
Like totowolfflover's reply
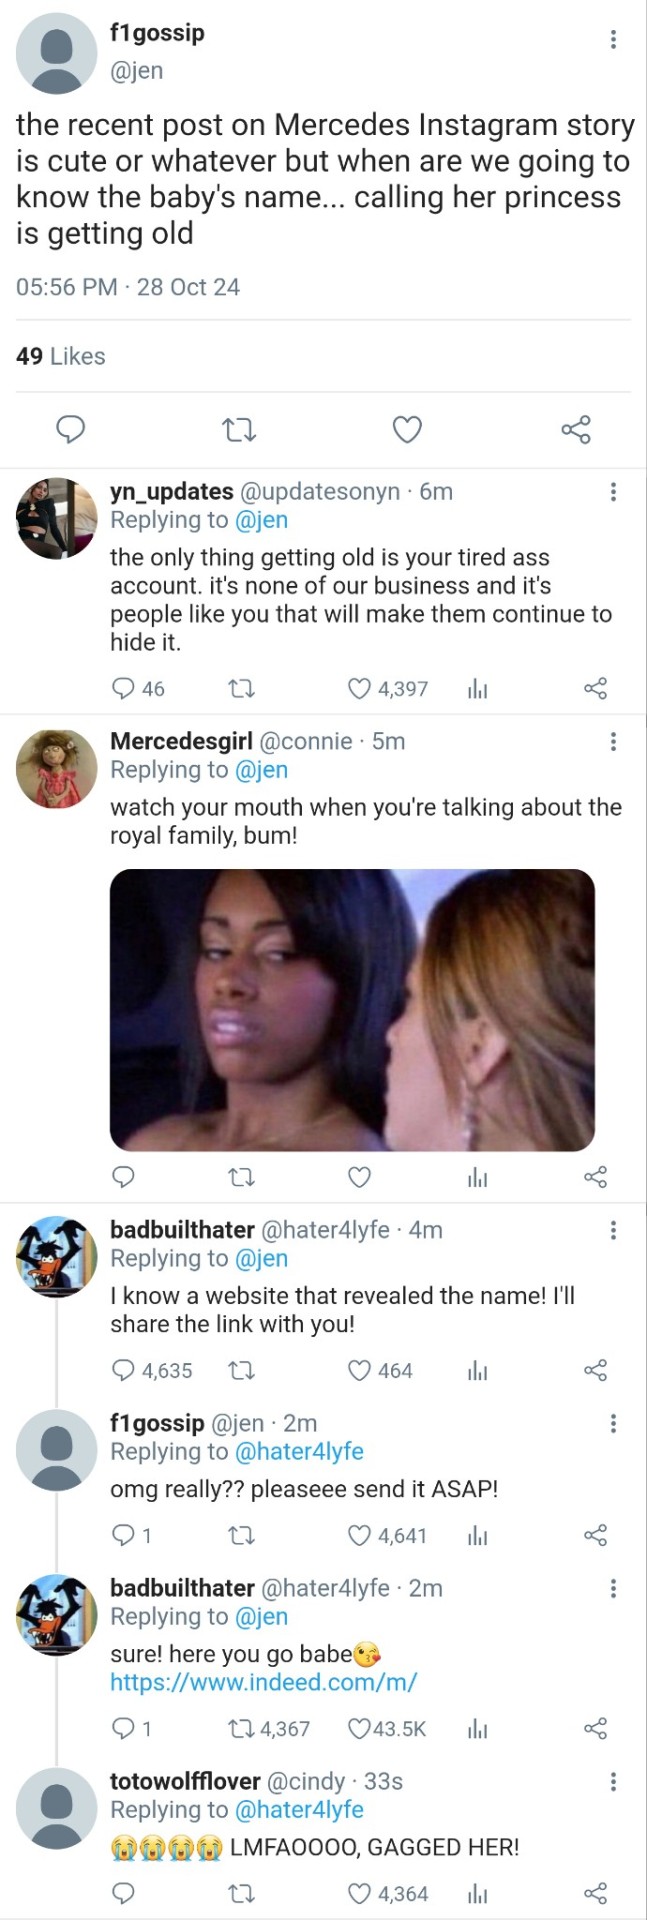(359, 1894)
